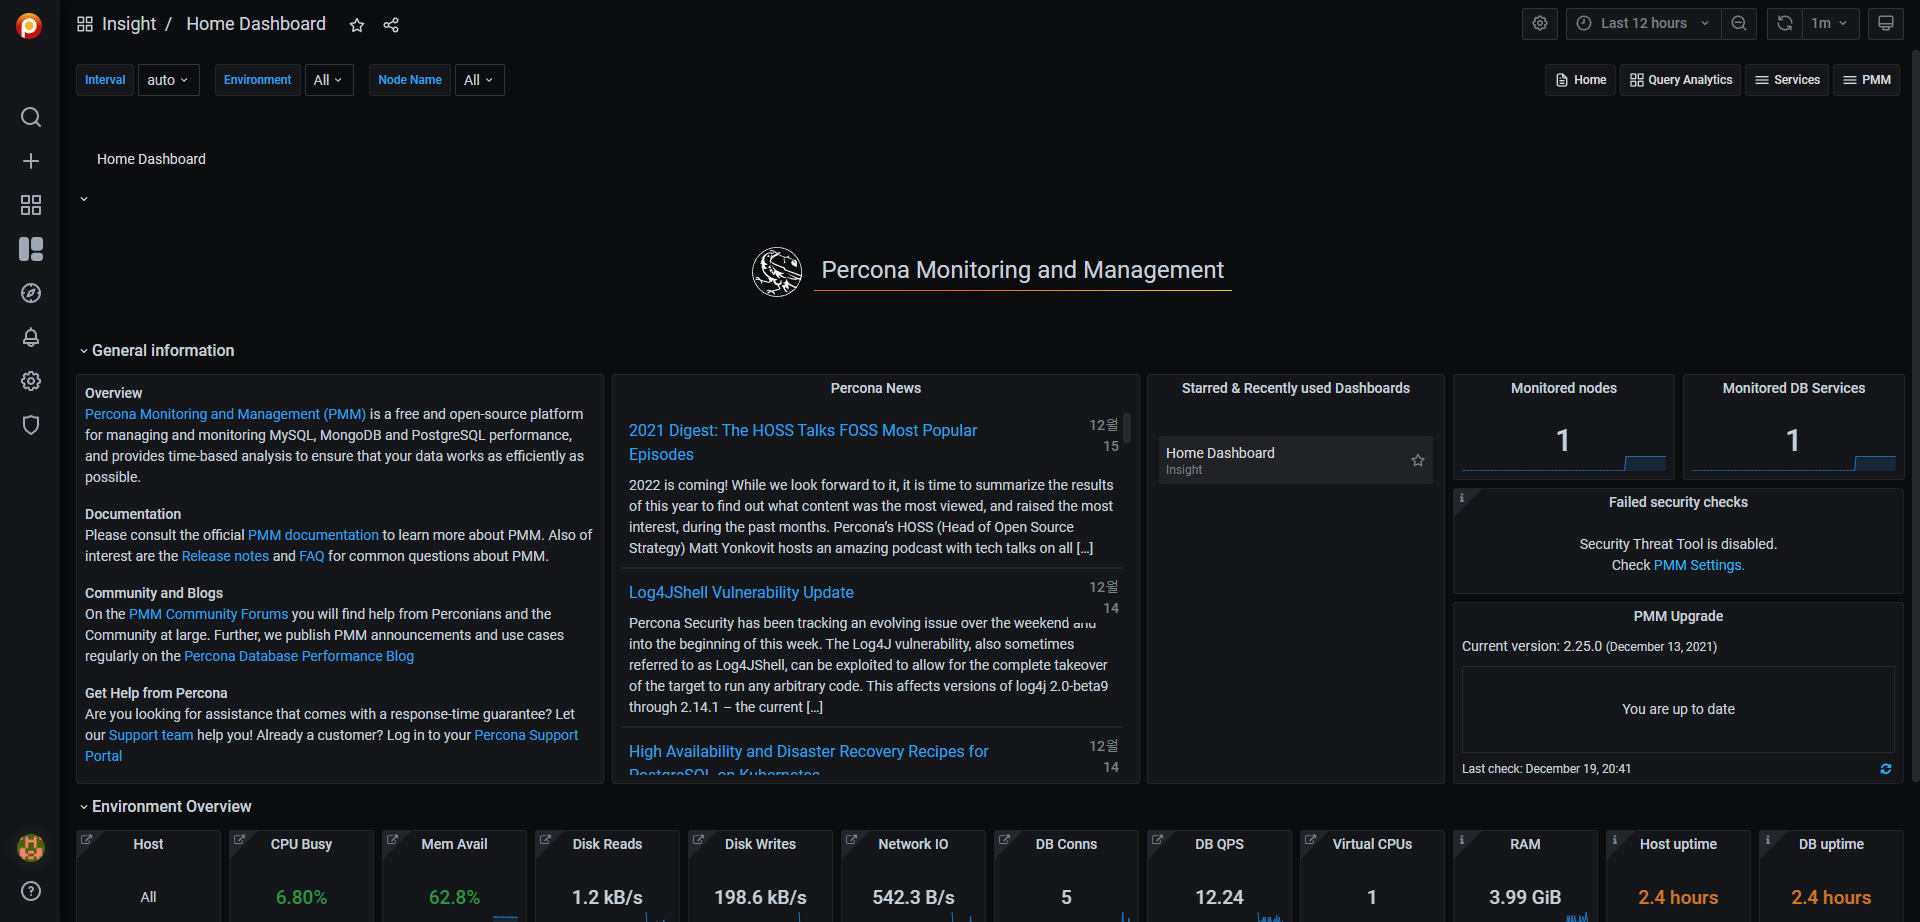Click the Monitored DB Services panel title

(x=1794, y=388)
